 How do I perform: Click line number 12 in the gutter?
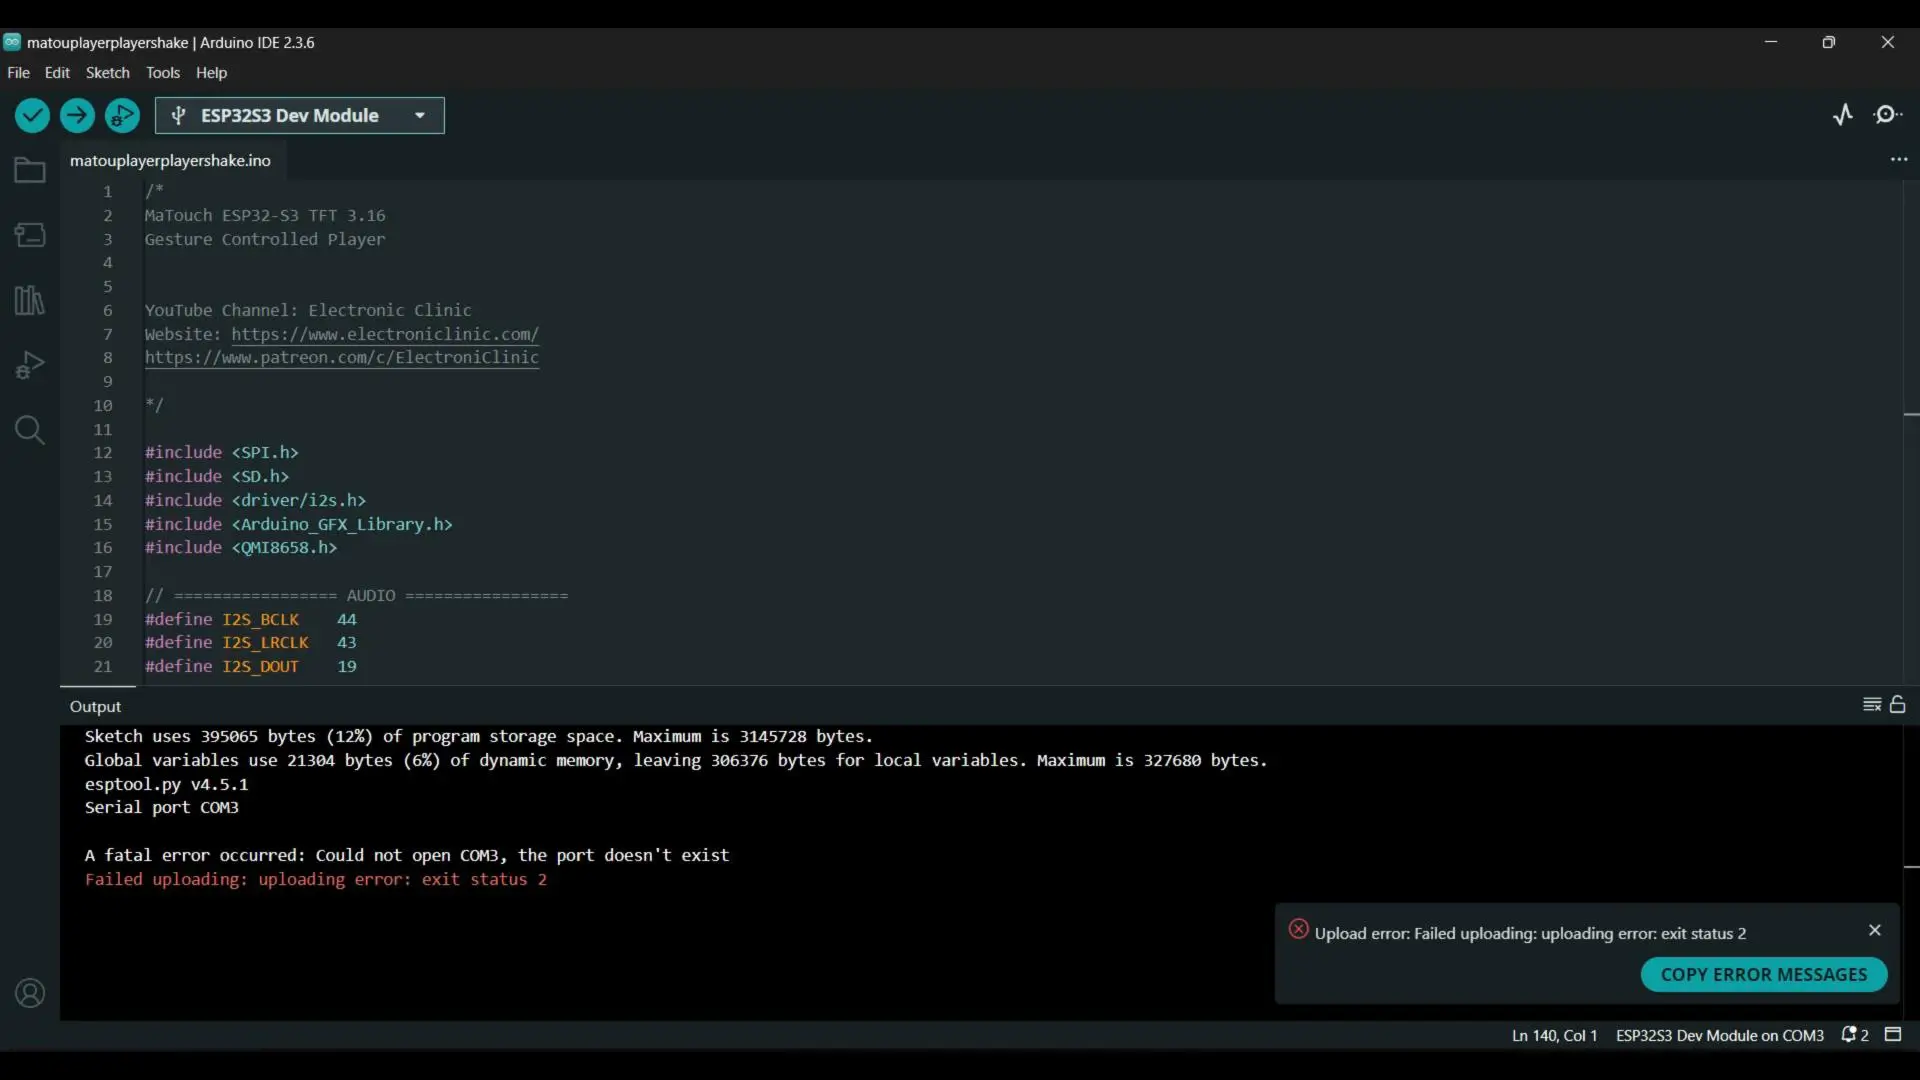[103, 453]
